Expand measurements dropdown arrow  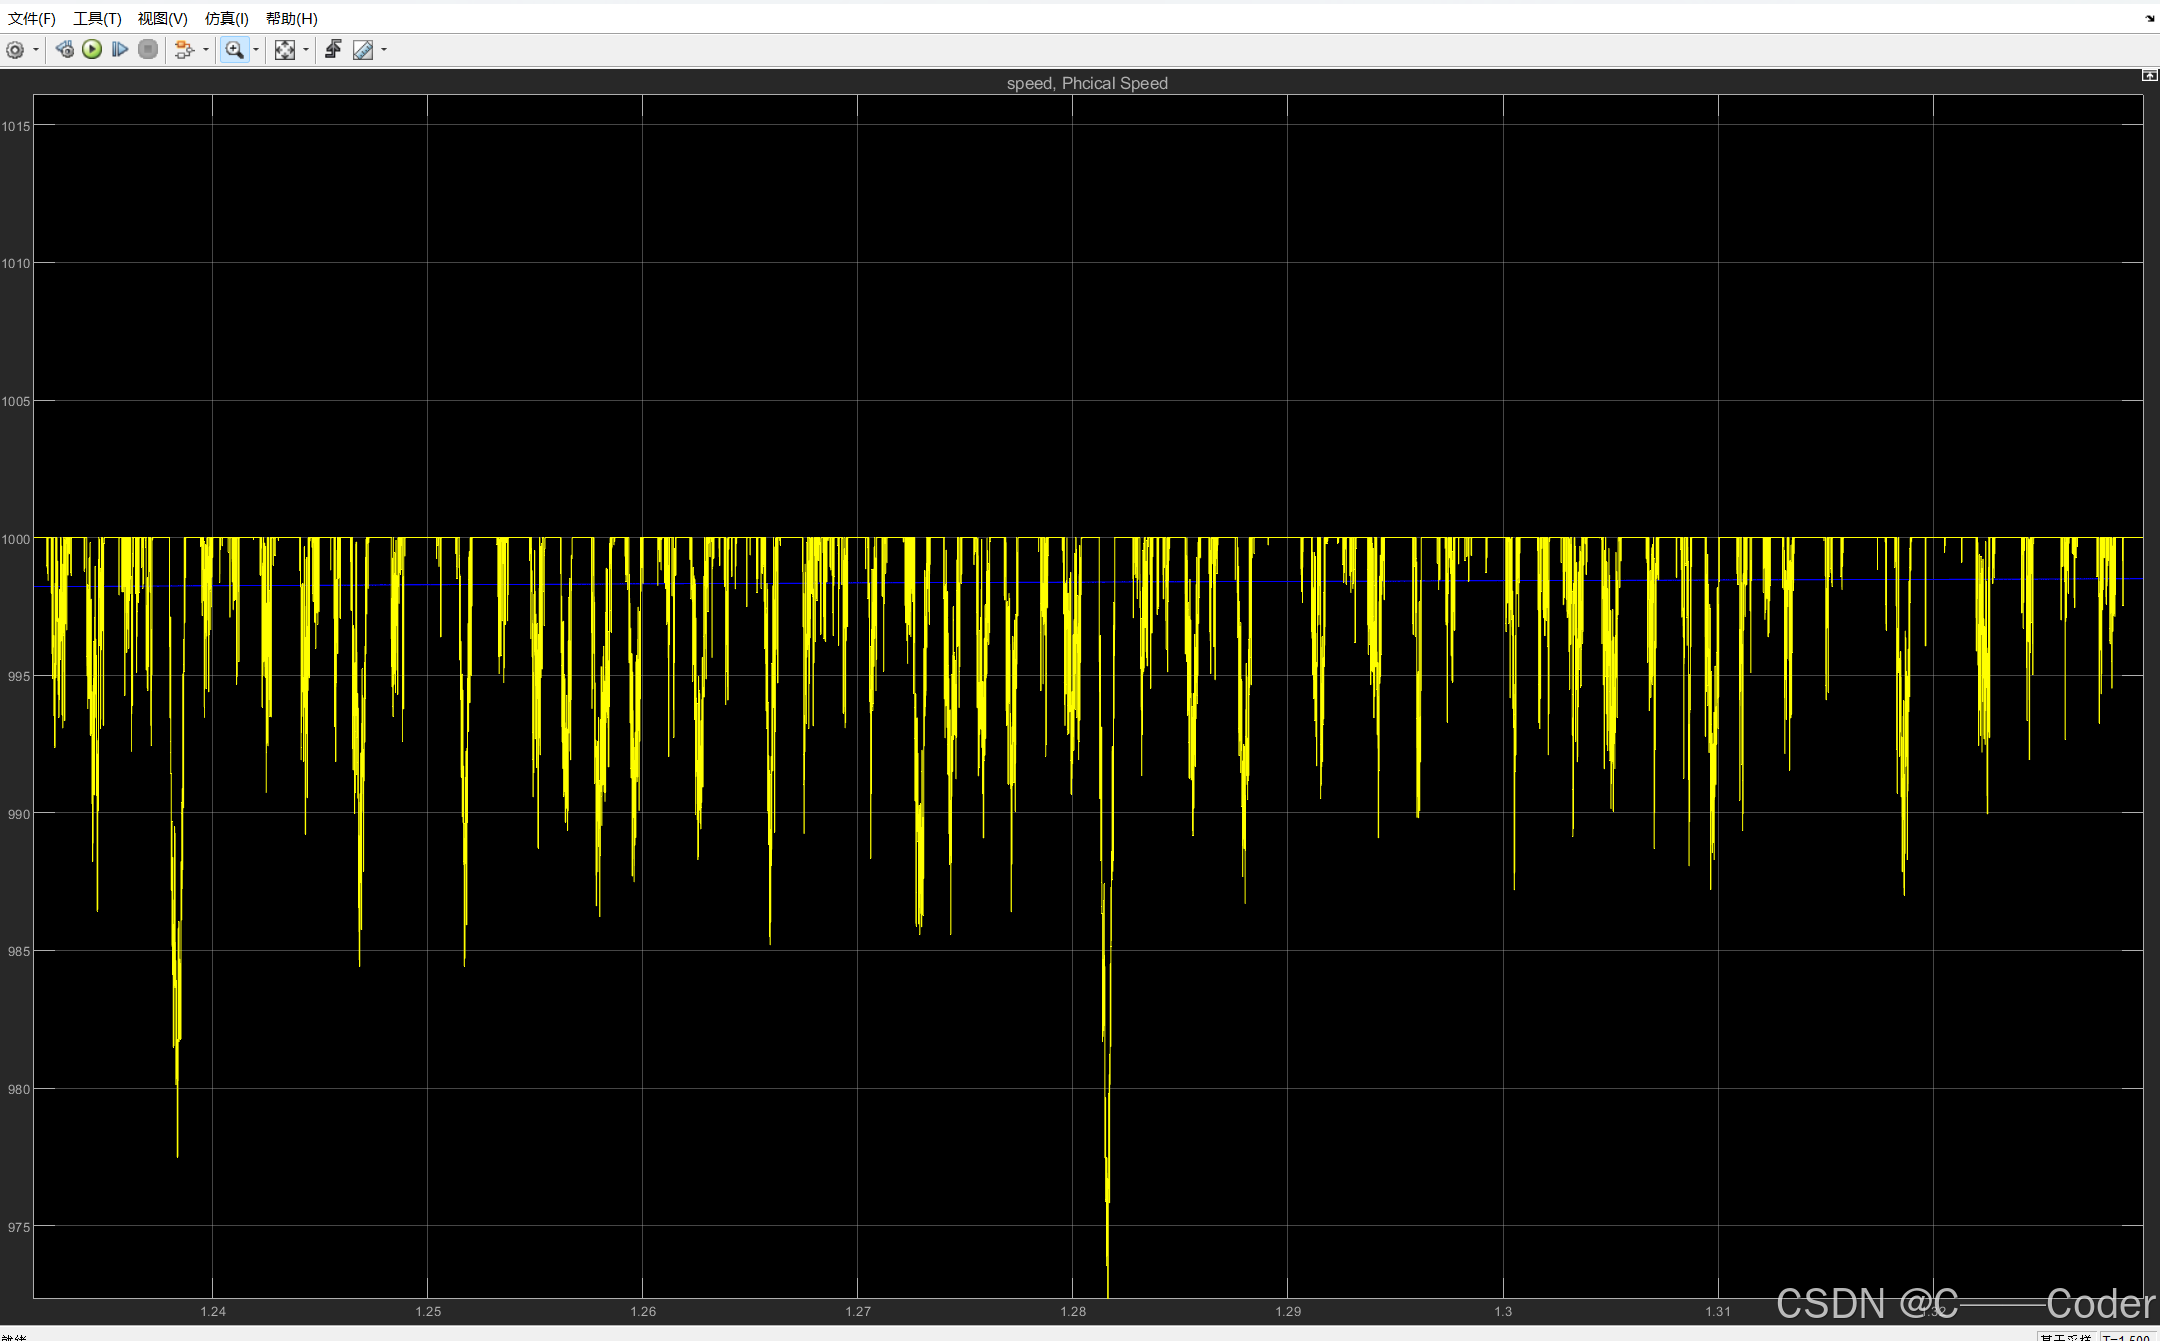(x=384, y=50)
